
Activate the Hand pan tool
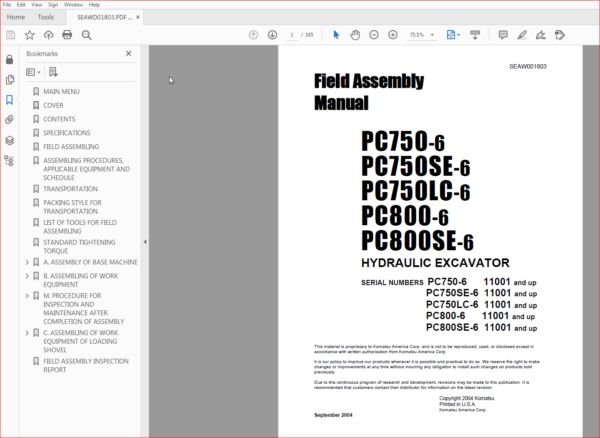click(x=355, y=35)
